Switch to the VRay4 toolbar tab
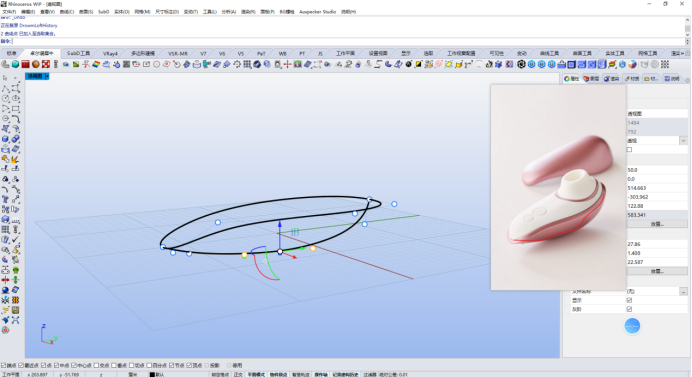The height and width of the screenshot is (377, 692). (x=110, y=53)
